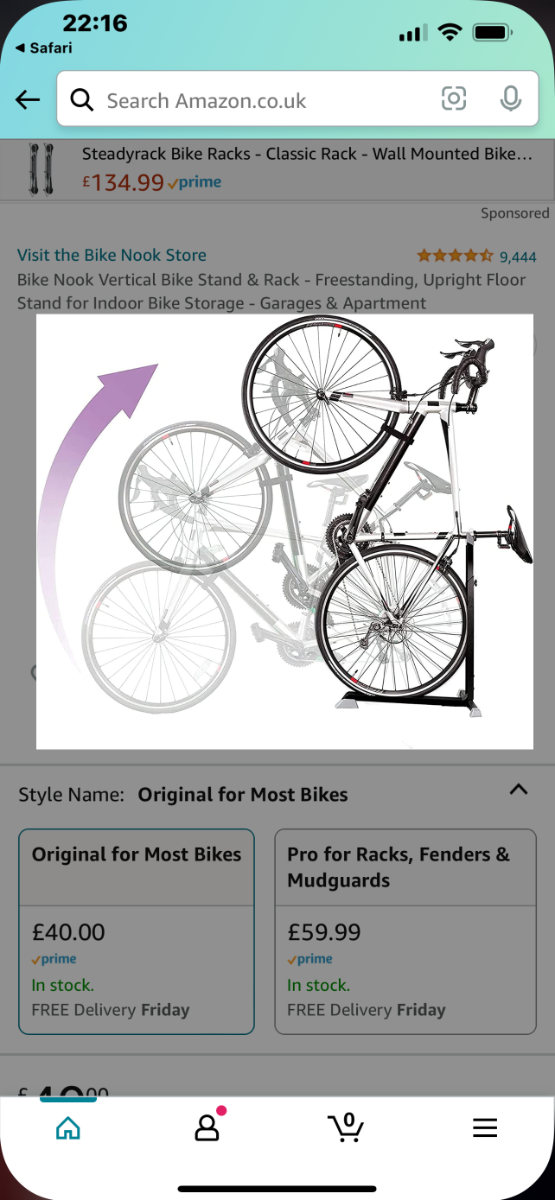Image resolution: width=555 pixels, height=1200 pixels.
Task: Open the 9,444 ratings count
Action: (518, 256)
